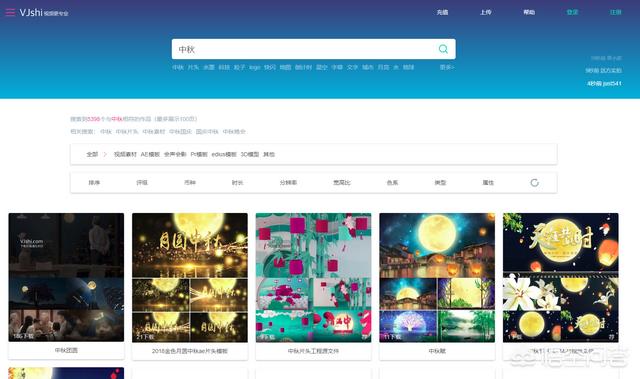Click the circular reset filters icon
The height and width of the screenshot is (379, 640).
click(x=534, y=182)
